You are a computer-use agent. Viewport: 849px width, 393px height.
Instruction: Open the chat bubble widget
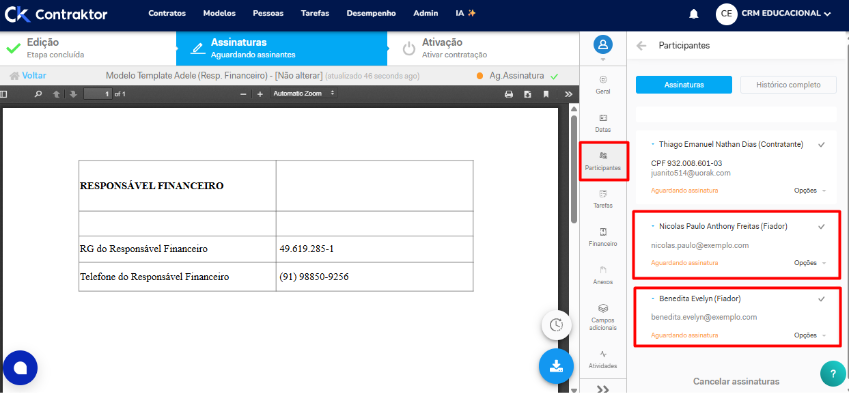[x=20, y=368]
